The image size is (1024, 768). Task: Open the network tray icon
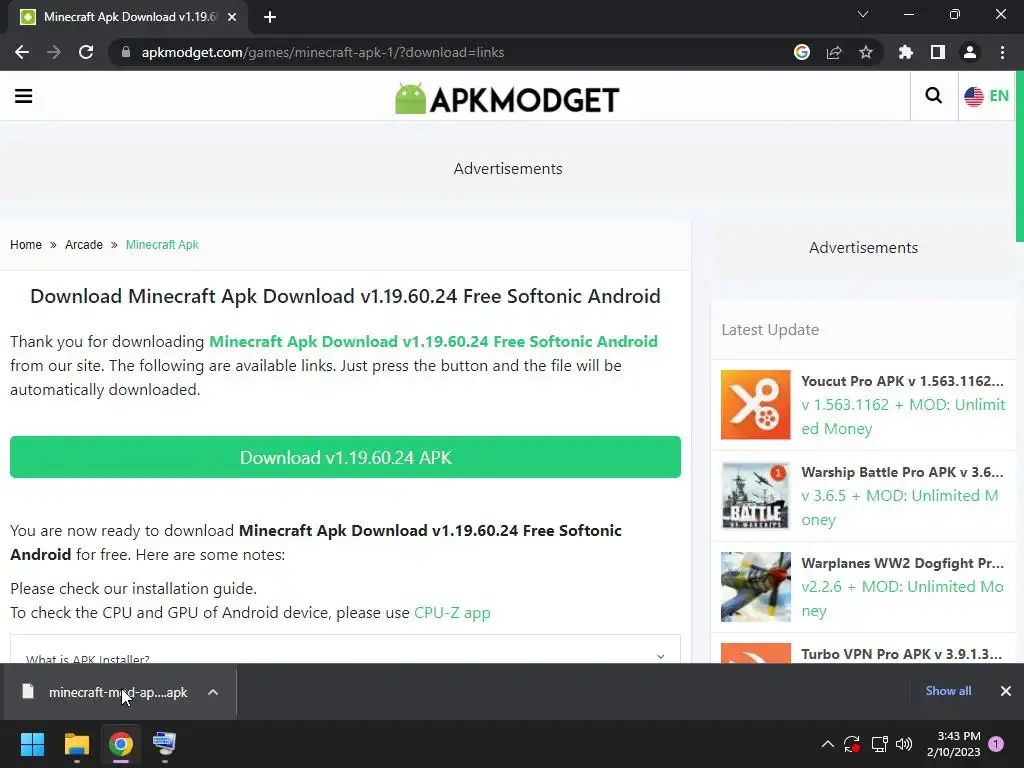pyautogui.click(x=879, y=744)
